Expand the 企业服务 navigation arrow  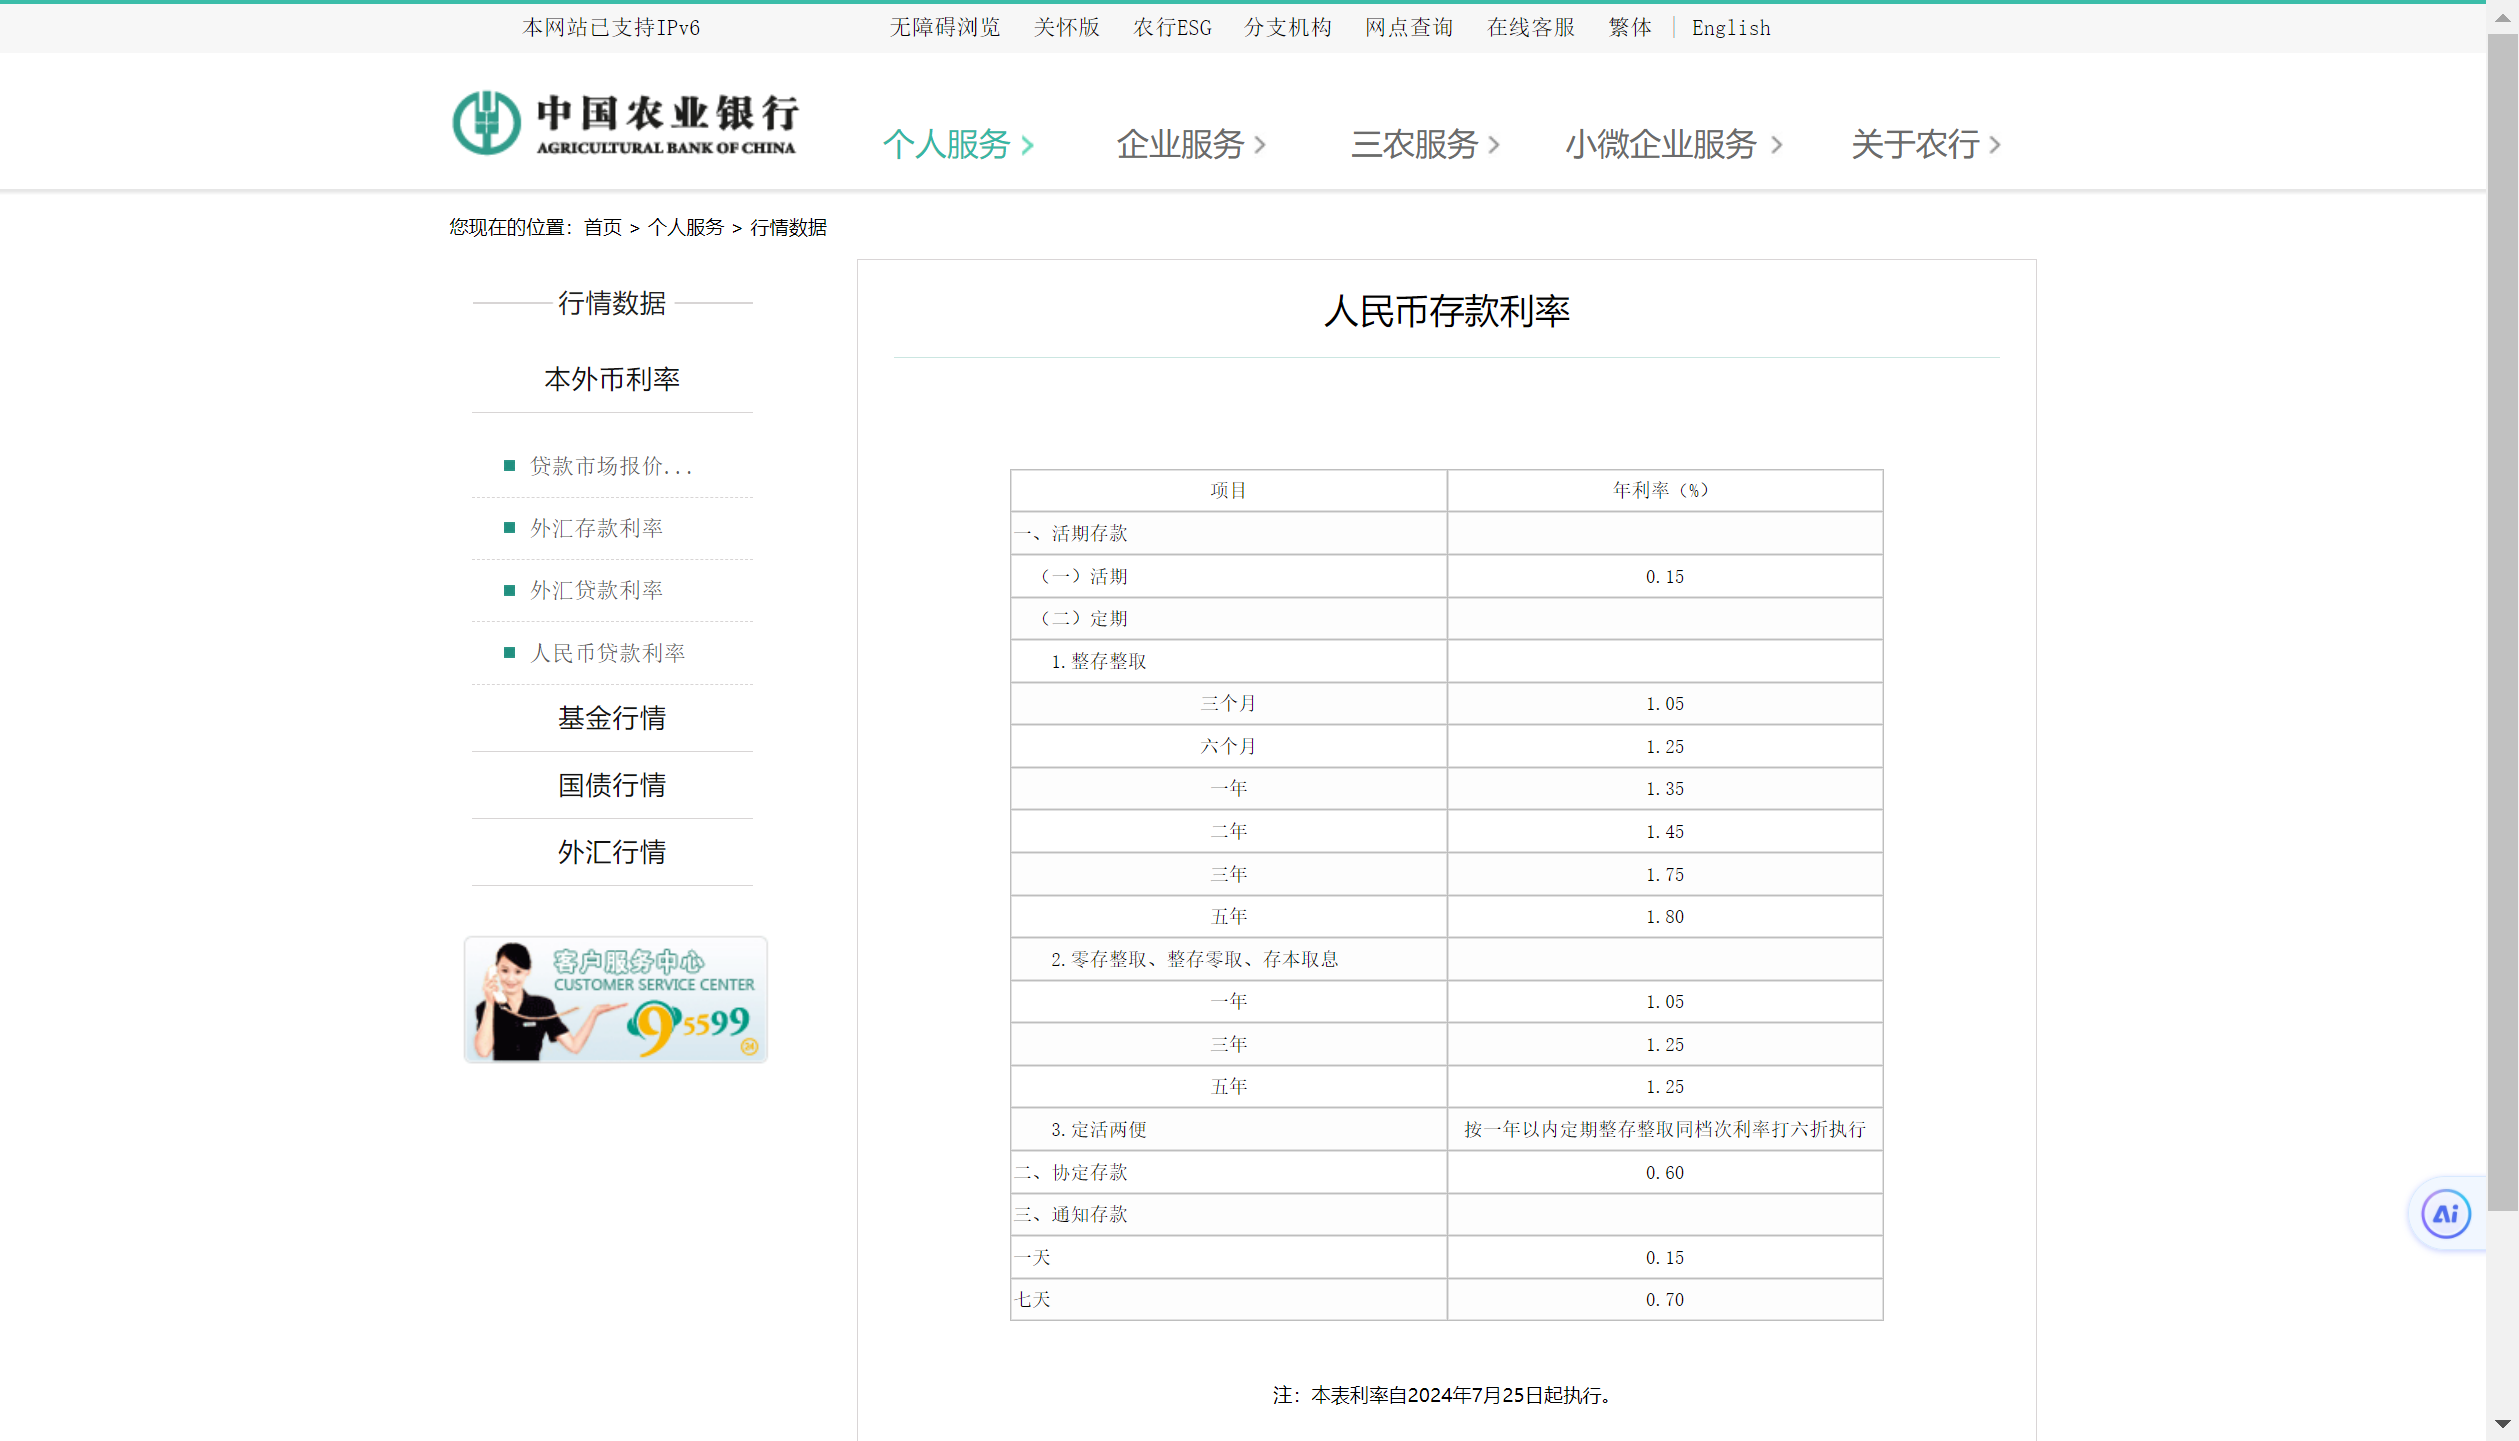tap(1260, 146)
